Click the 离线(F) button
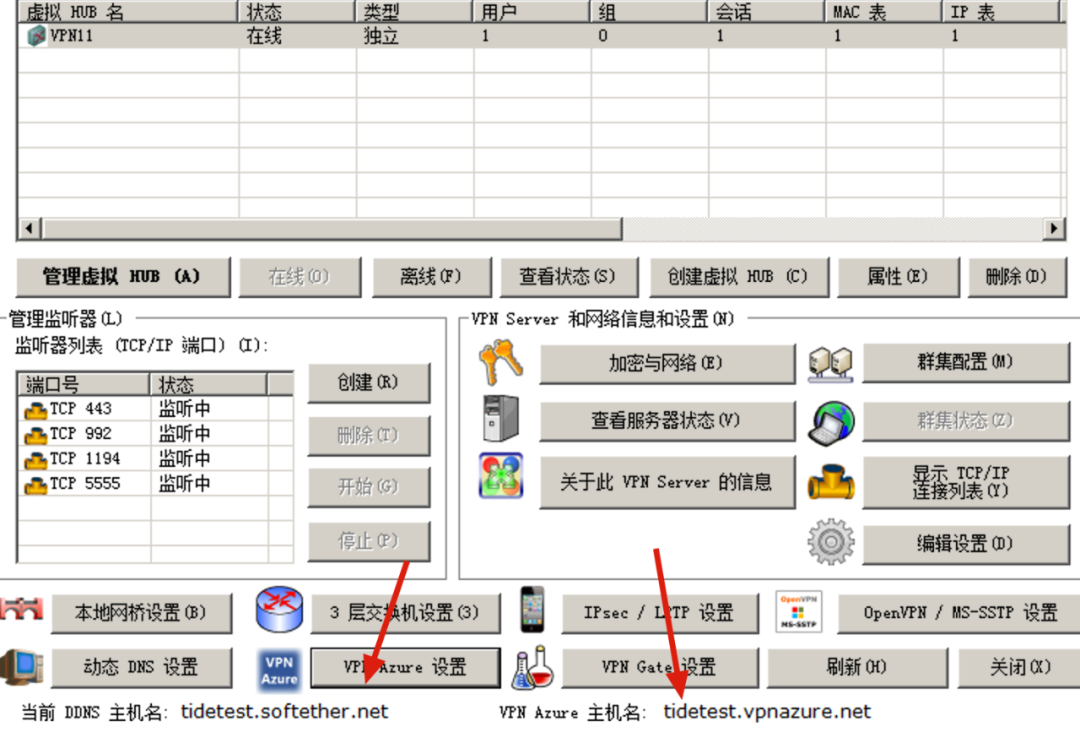 point(432,277)
